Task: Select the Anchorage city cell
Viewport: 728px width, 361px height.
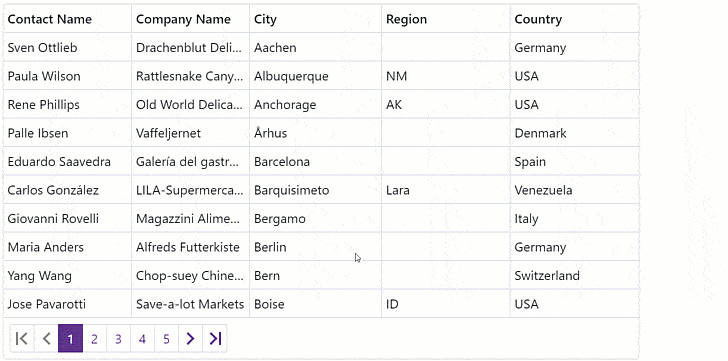Action: click(x=315, y=104)
